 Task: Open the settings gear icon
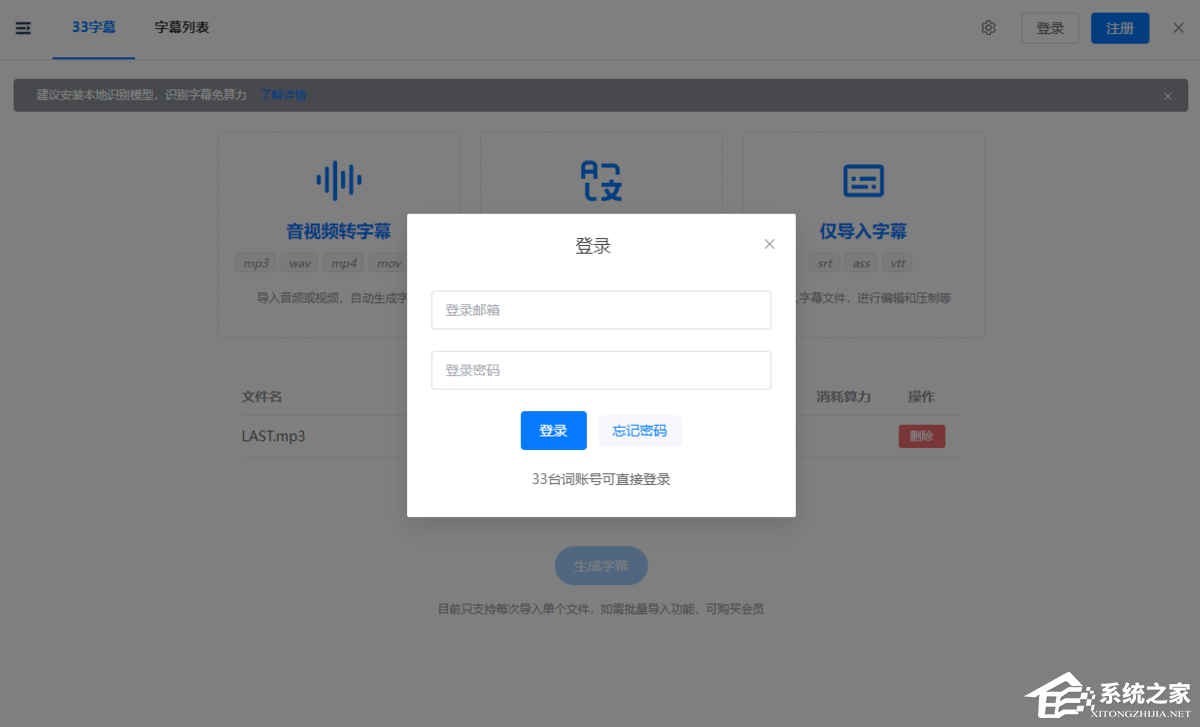(x=988, y=28)
